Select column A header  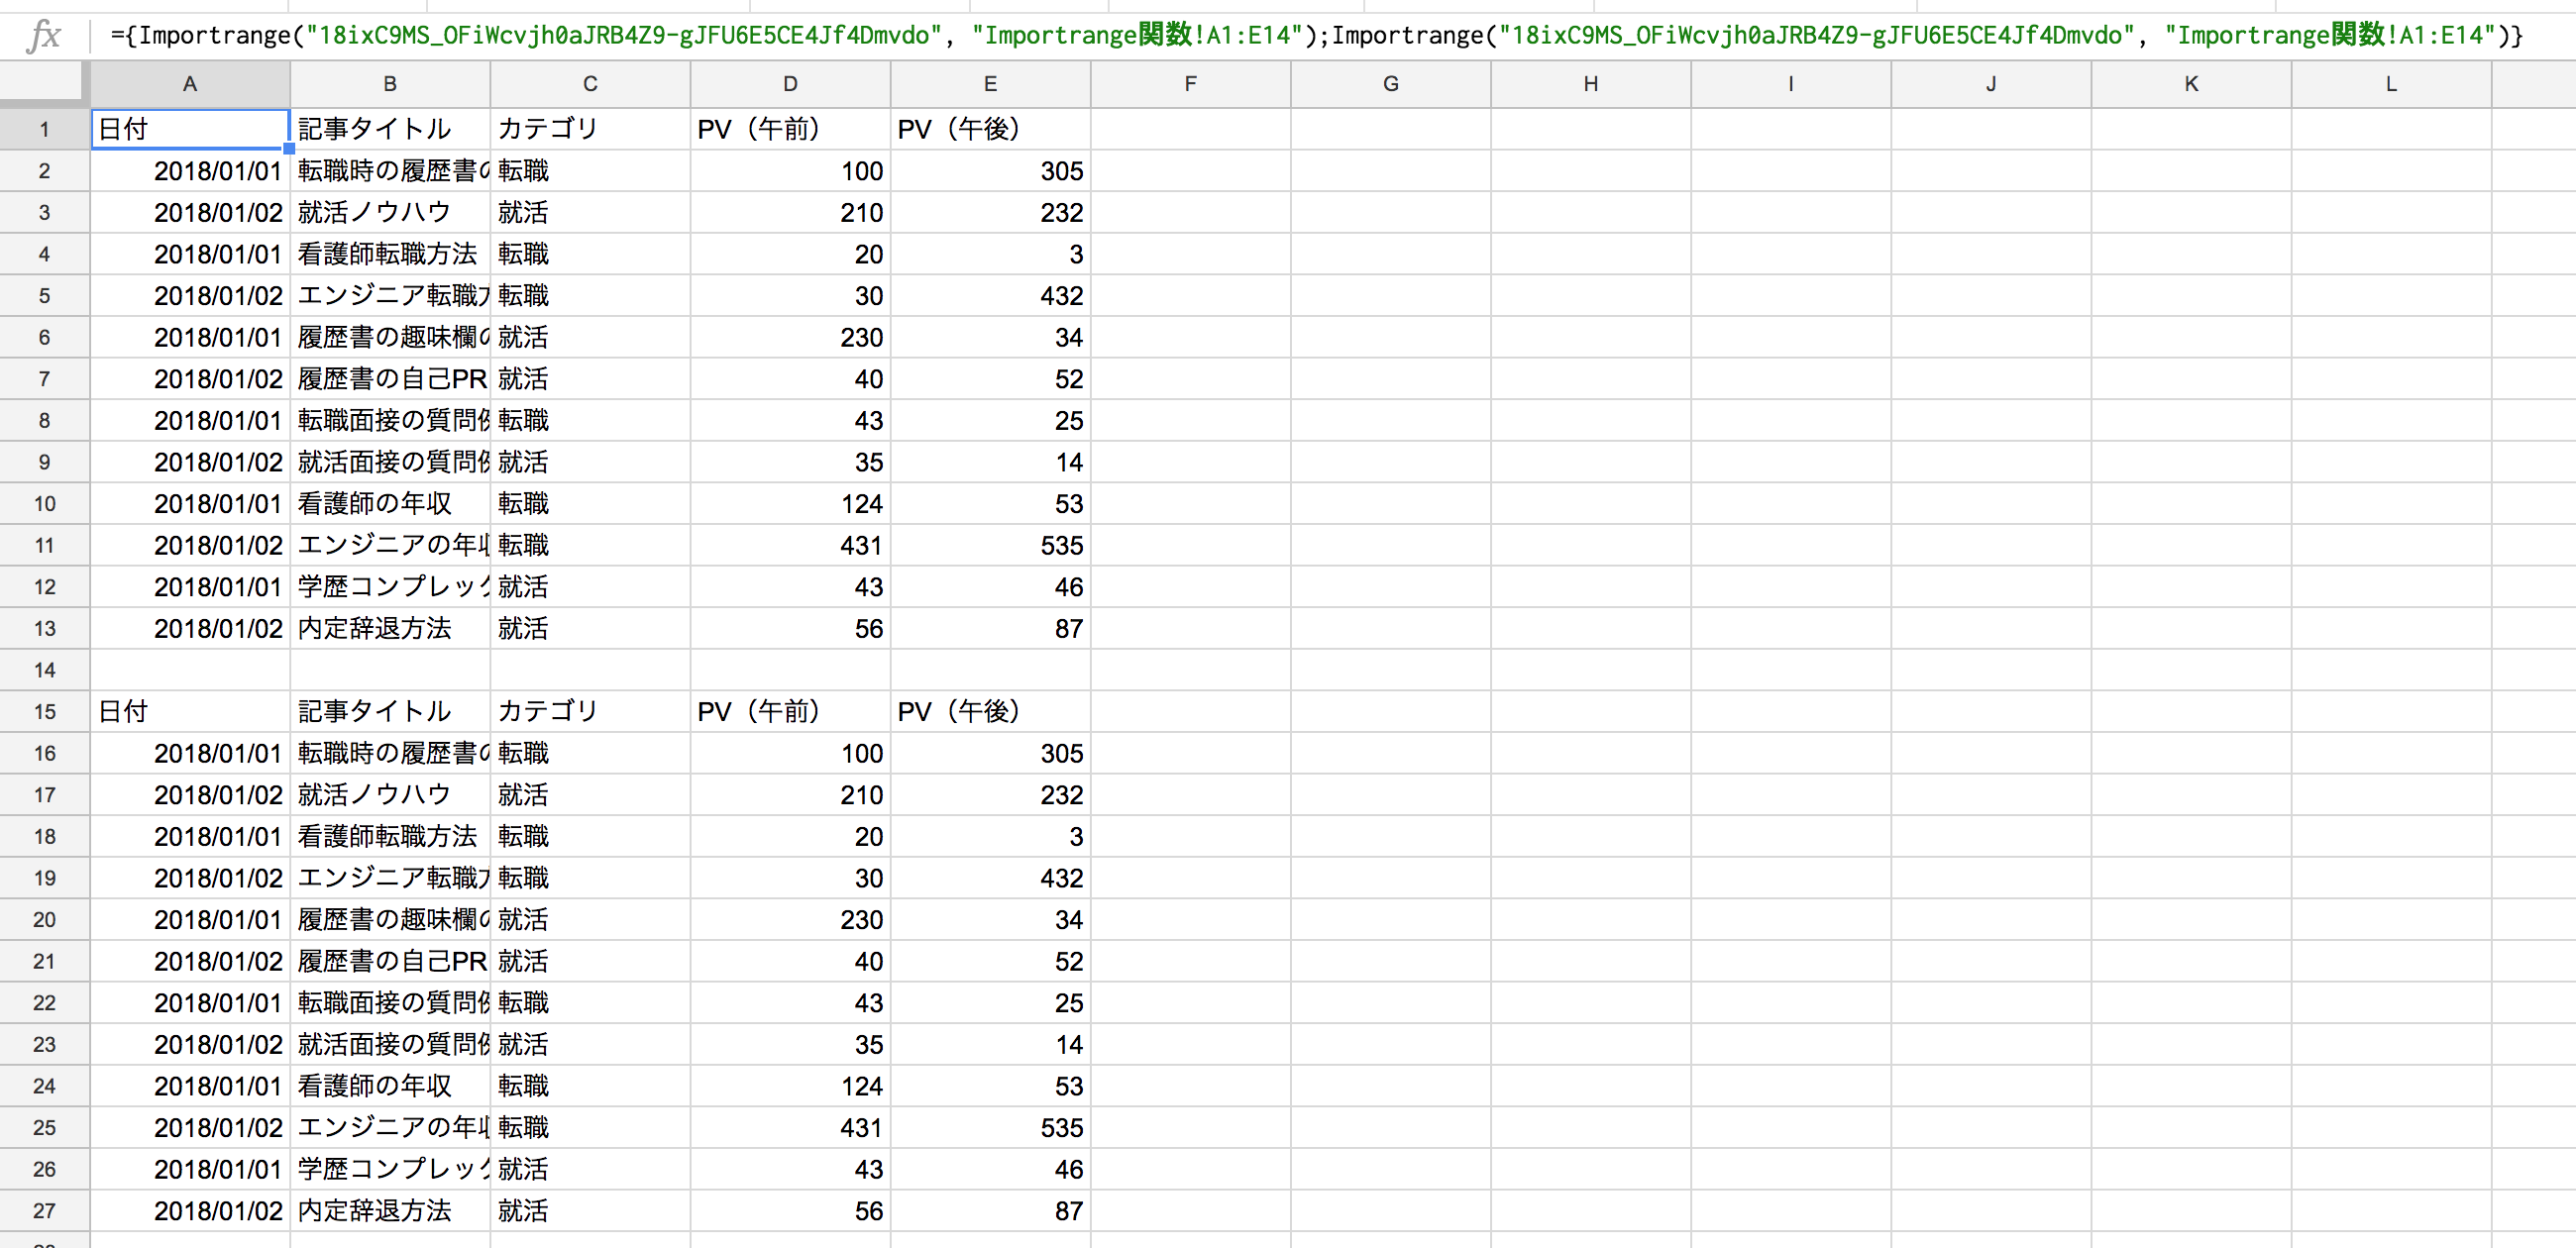pos(190,84)
